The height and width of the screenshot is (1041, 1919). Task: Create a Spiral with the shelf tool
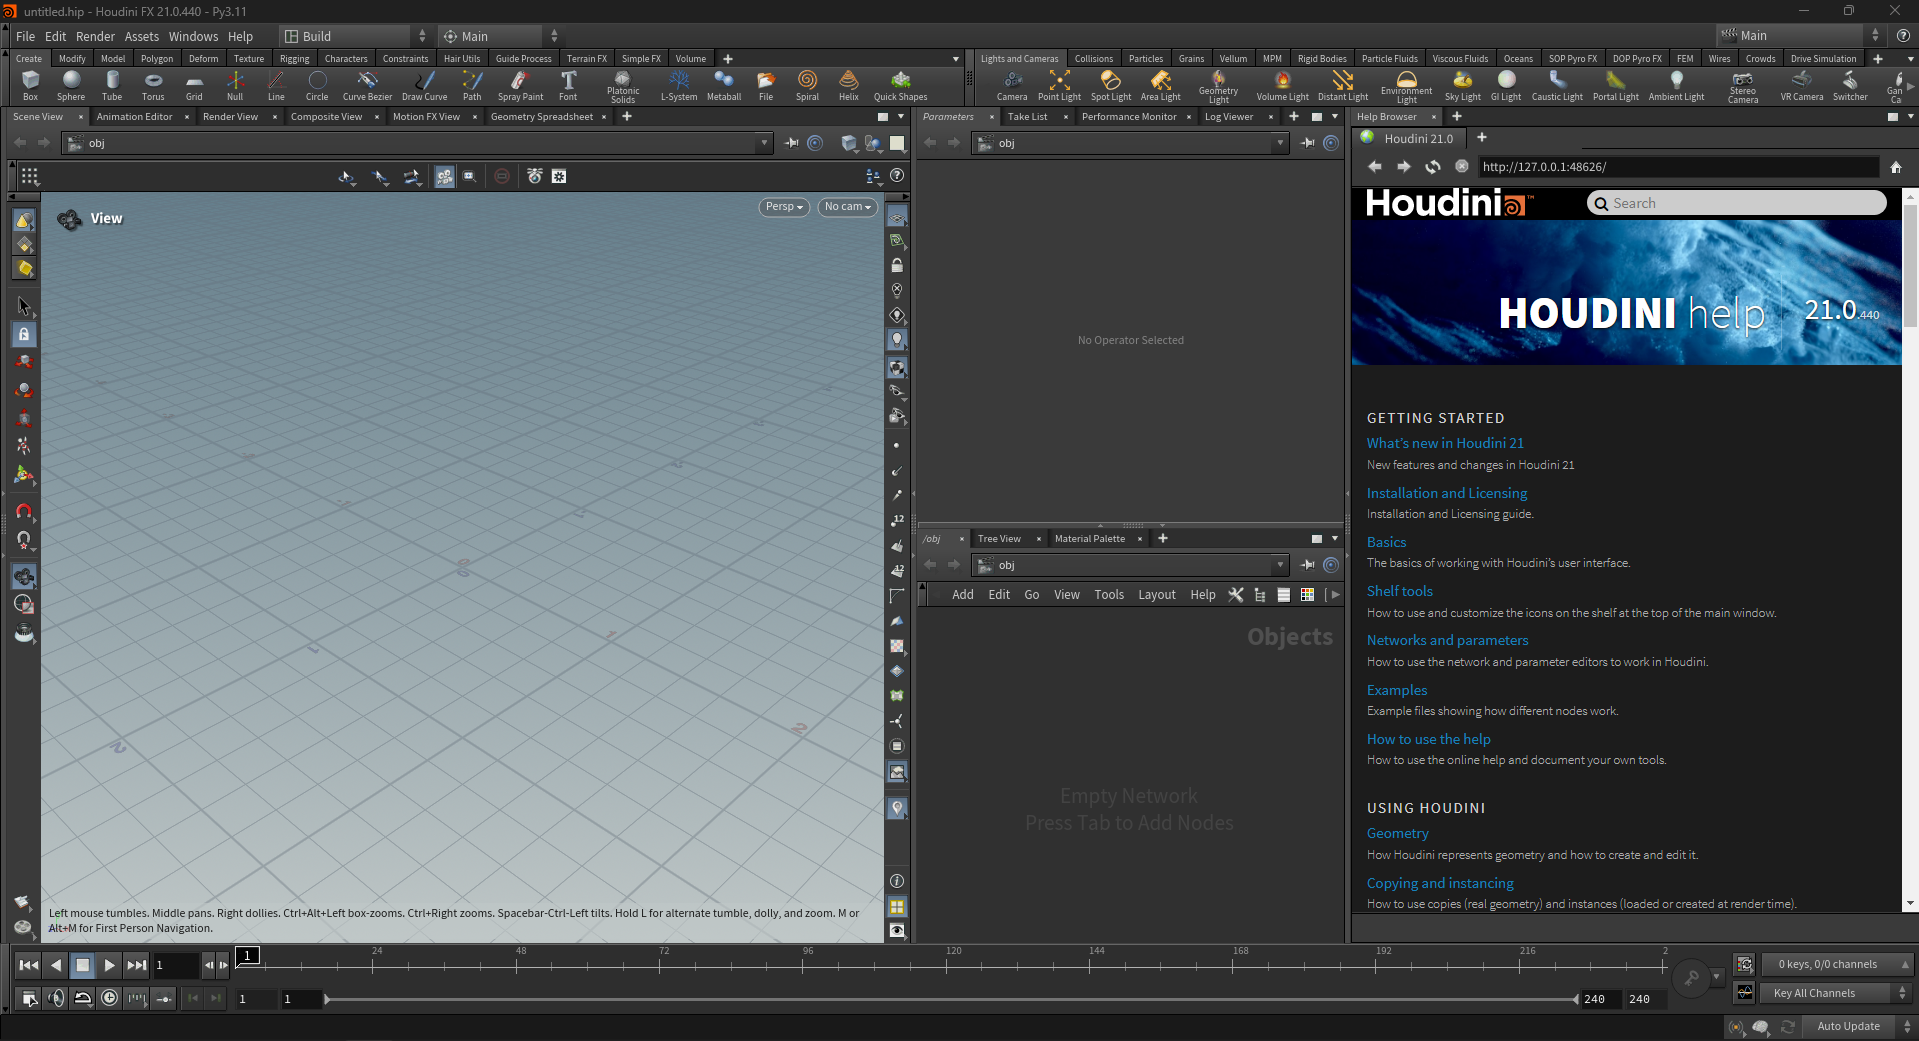(x=807, y=85)
